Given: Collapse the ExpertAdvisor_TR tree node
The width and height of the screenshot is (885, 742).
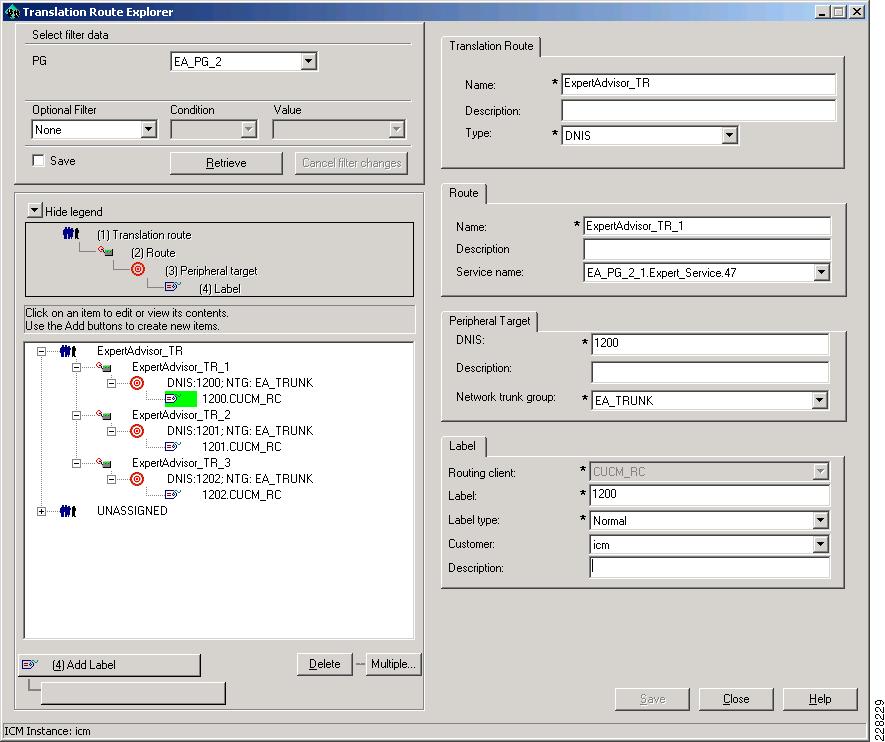Looking at the screenshot, I should 41,351.
